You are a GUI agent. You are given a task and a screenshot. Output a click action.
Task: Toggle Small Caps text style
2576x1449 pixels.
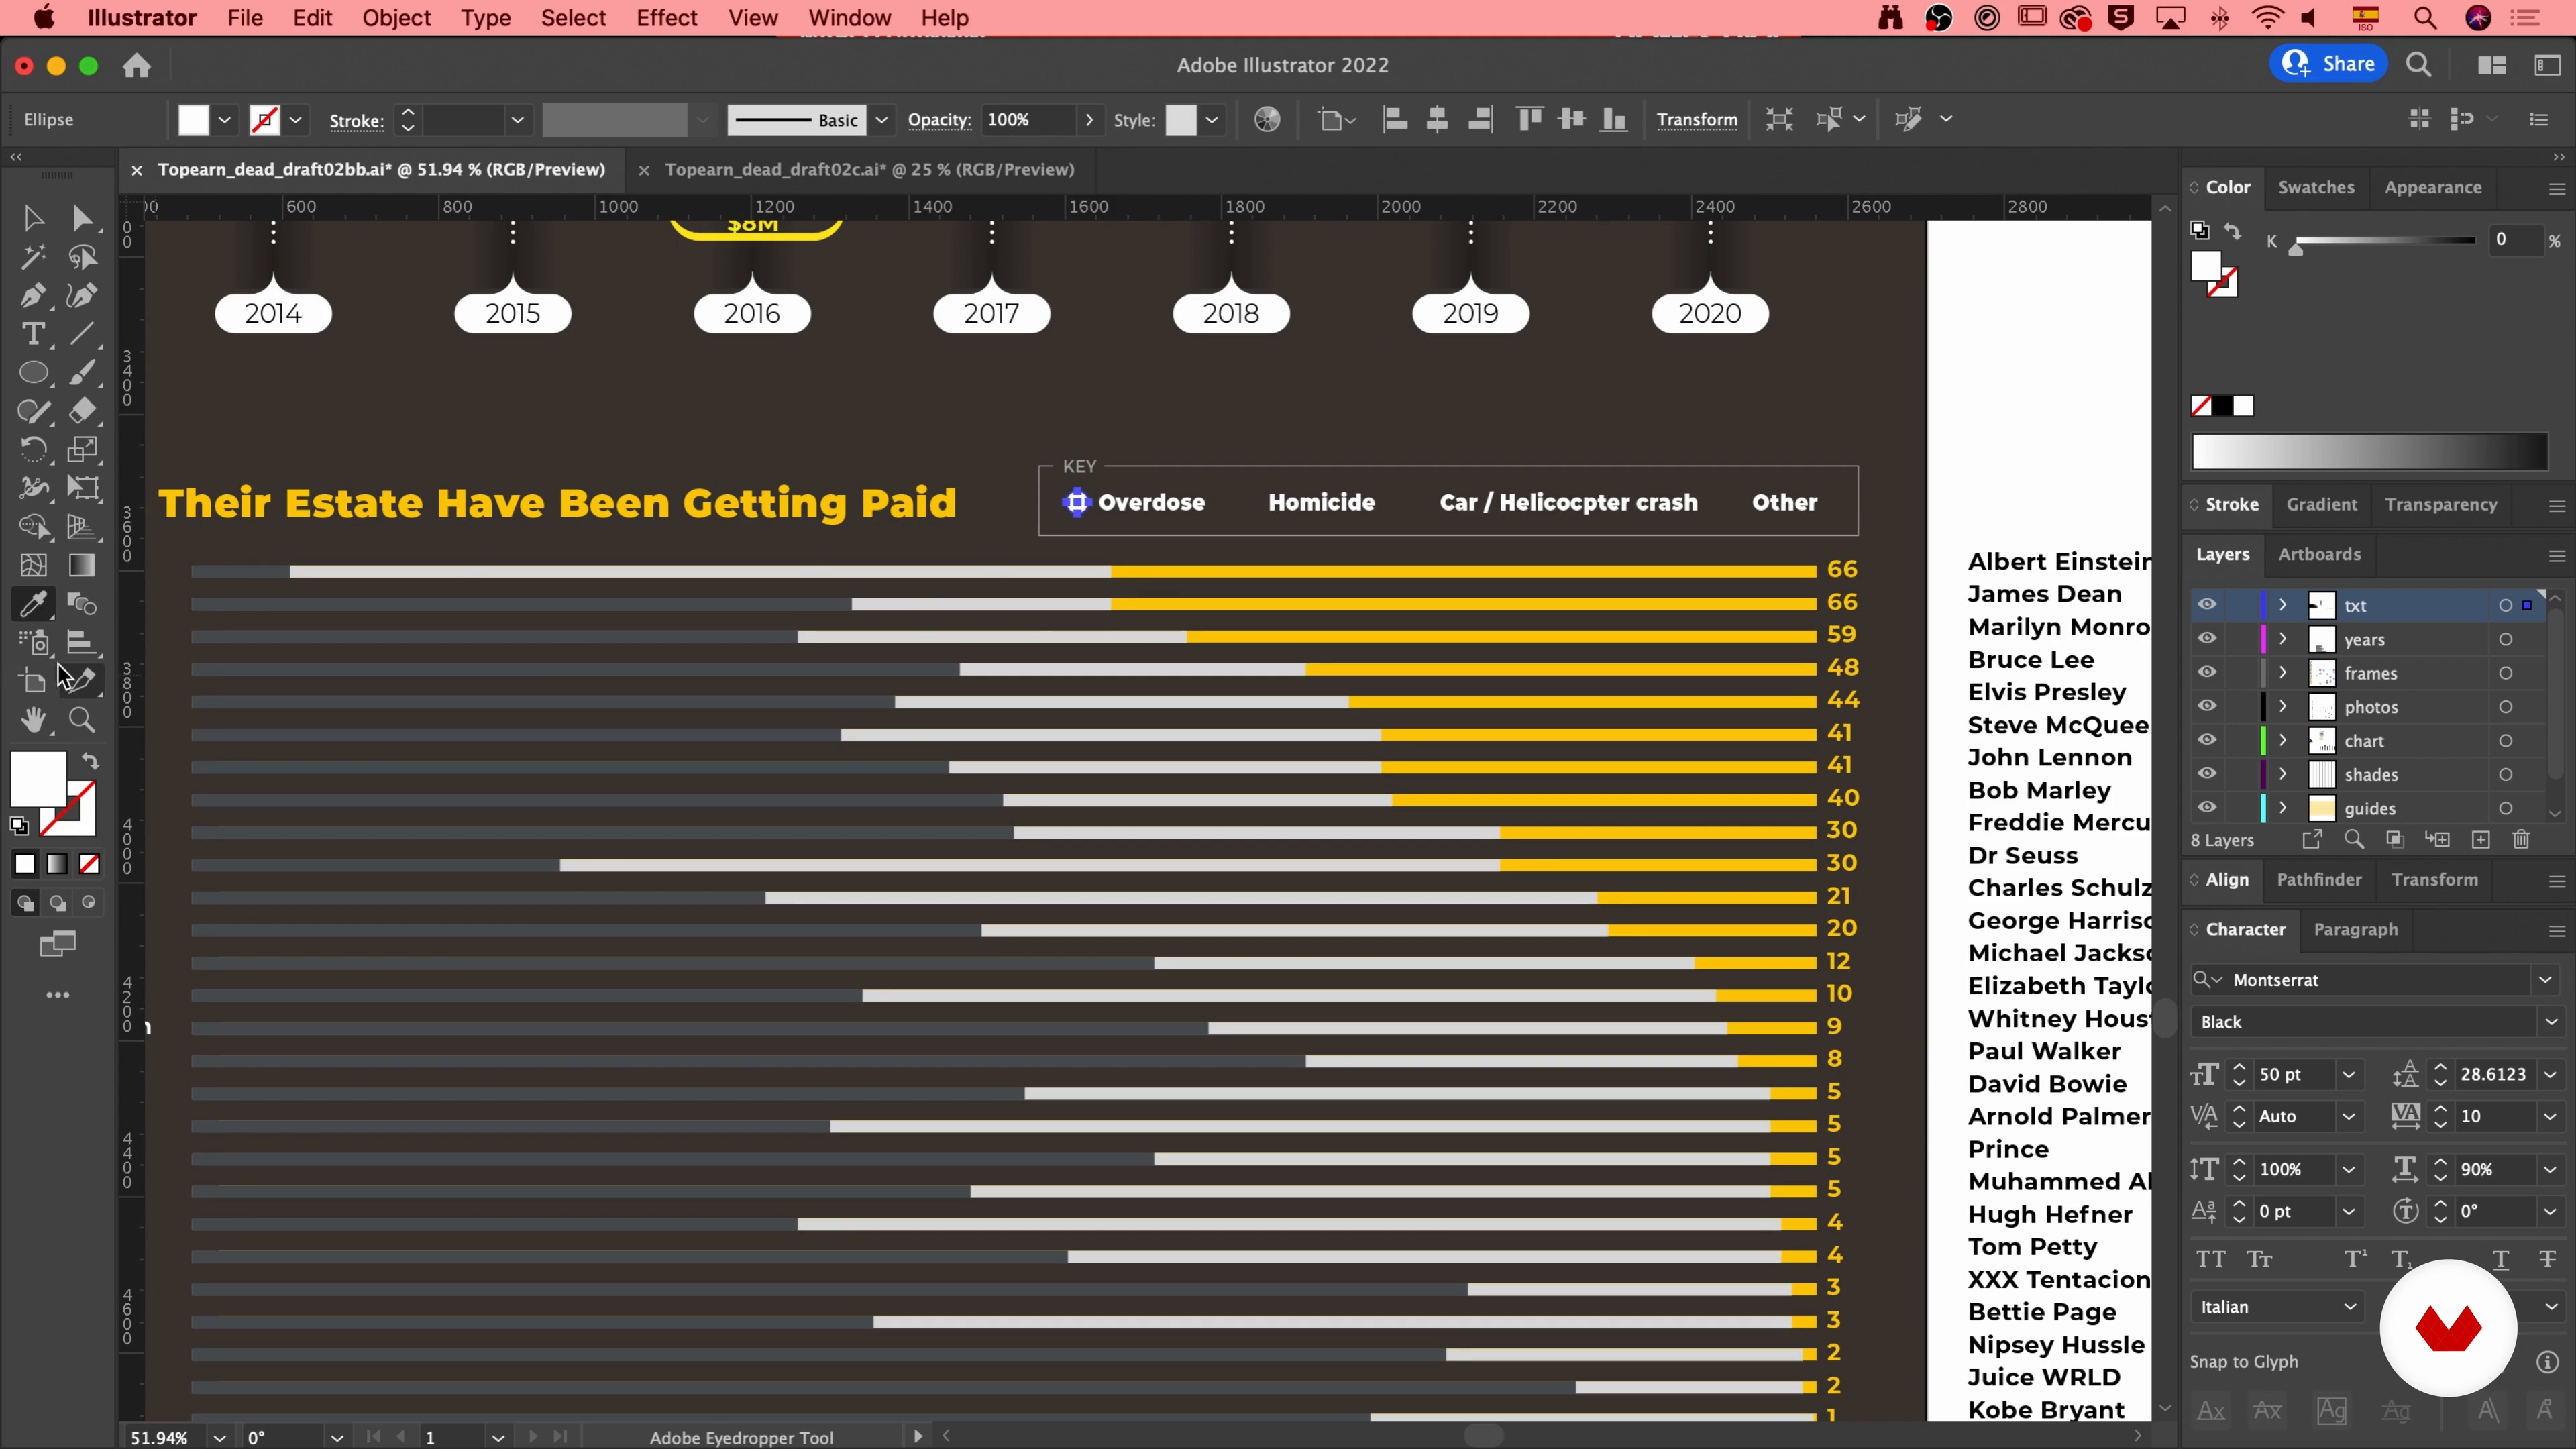pyautogui.click(x=2260, y=1260)
